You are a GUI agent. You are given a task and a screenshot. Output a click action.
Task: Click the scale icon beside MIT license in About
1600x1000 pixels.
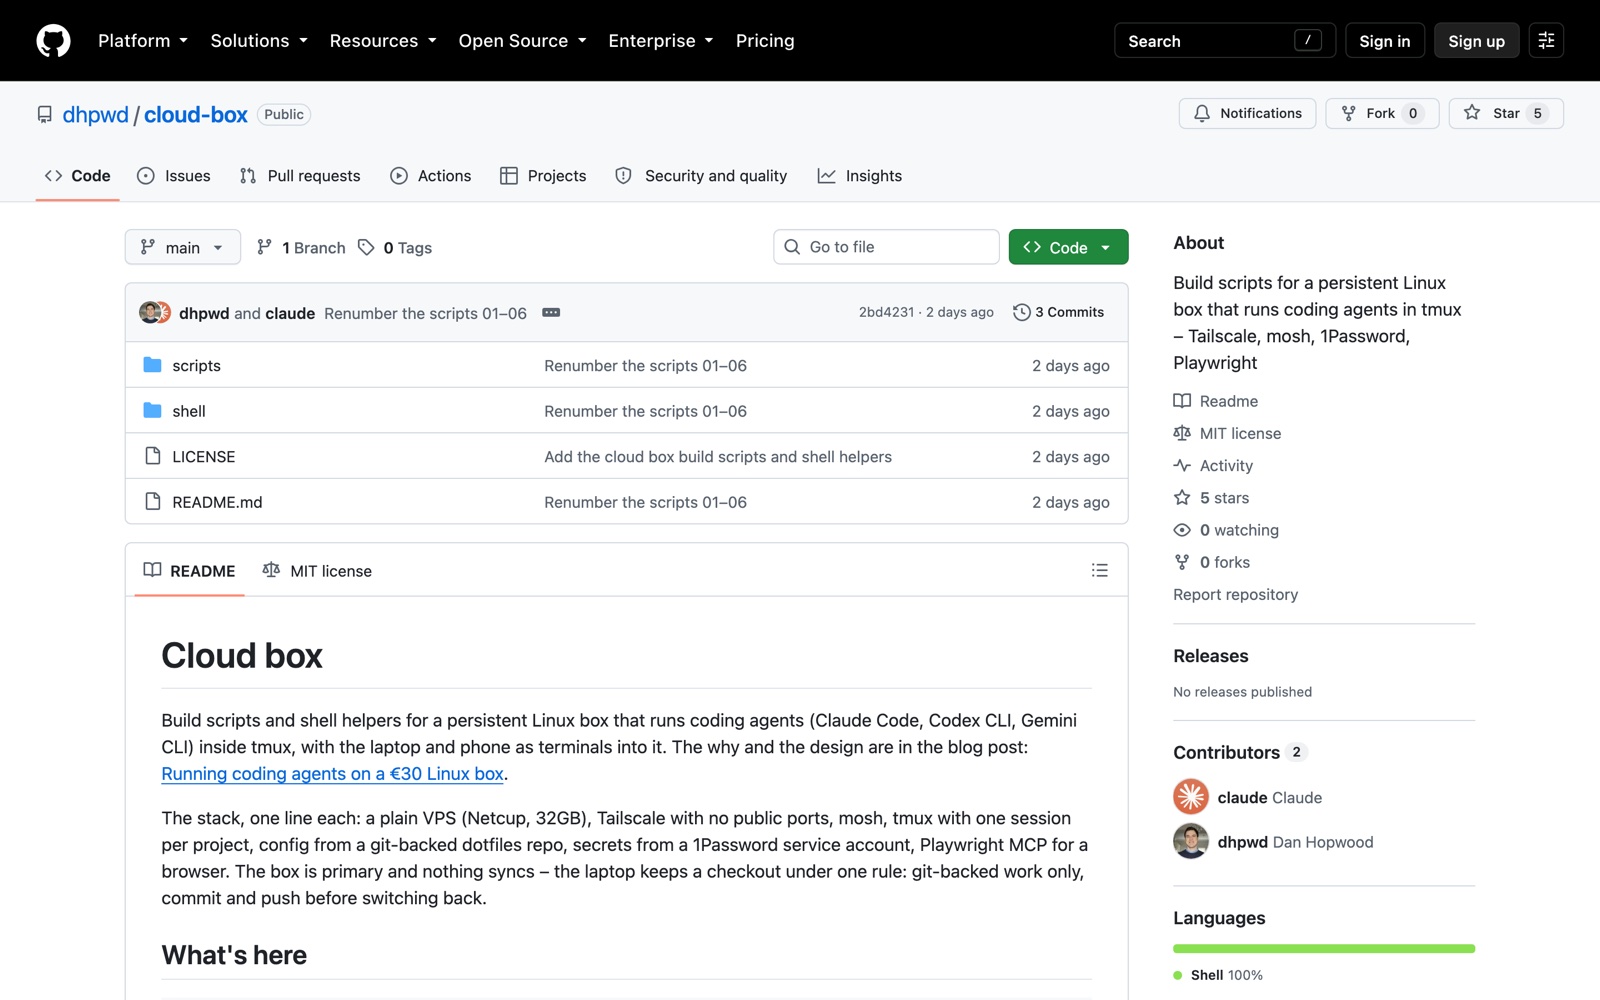coord(1182,433)
